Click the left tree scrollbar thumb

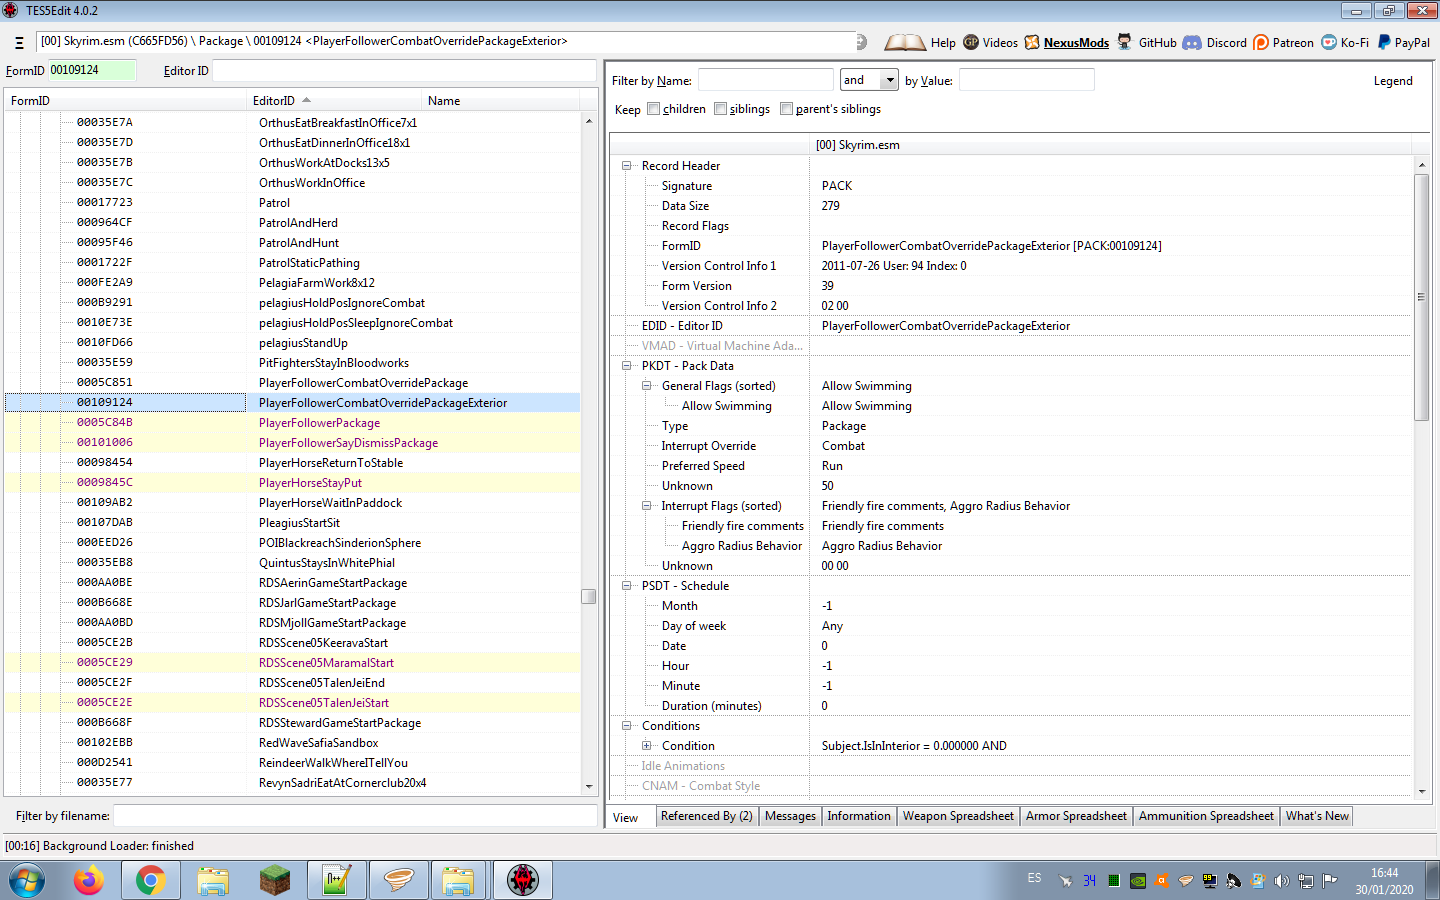click(588, 596)
